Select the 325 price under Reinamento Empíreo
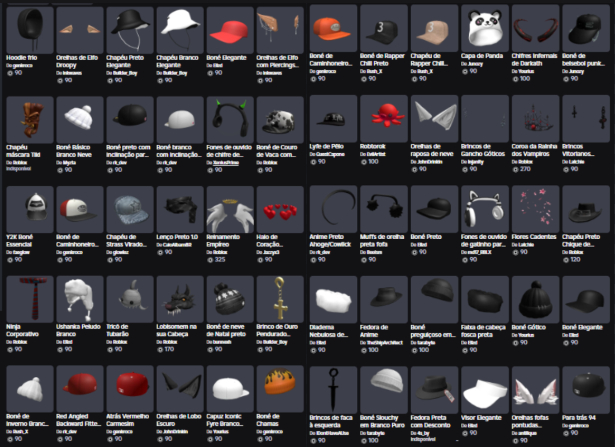The height and width of the screenshot is (447, 615). click(x=220, y=260)
